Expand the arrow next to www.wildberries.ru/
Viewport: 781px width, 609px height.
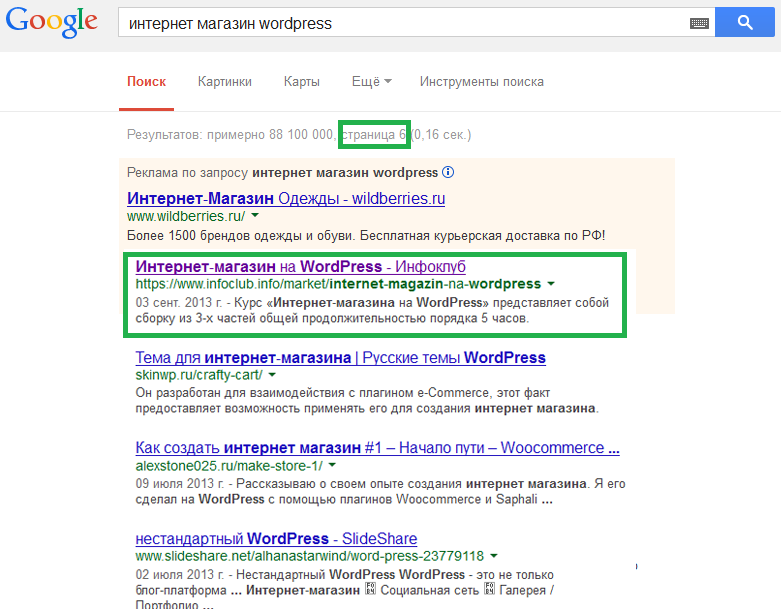[x=255, y=216]
